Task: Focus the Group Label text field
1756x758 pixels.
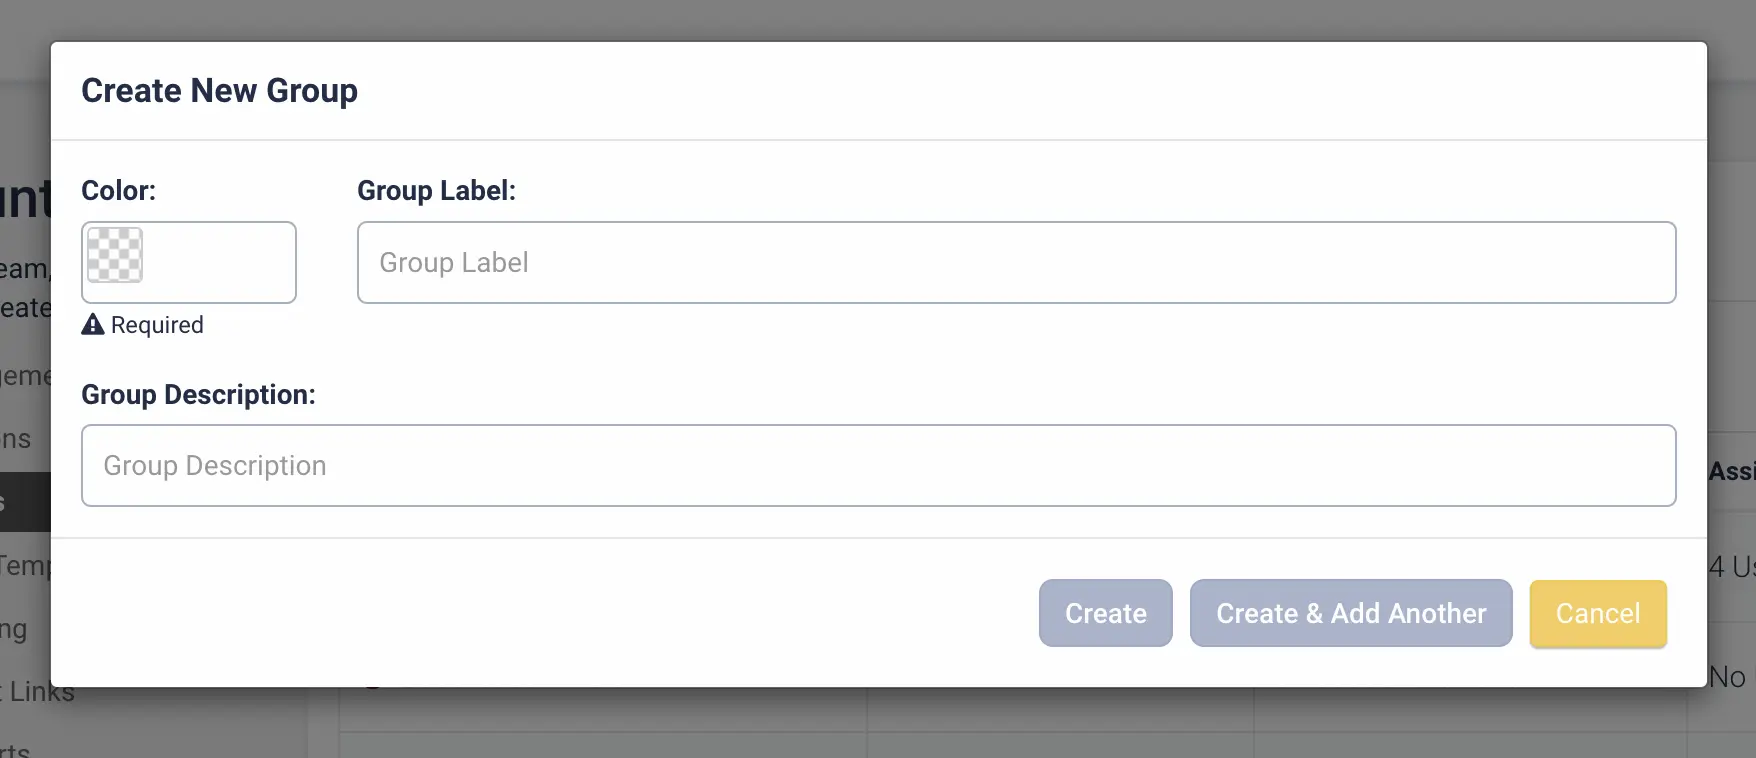Action: [1016, 262]
